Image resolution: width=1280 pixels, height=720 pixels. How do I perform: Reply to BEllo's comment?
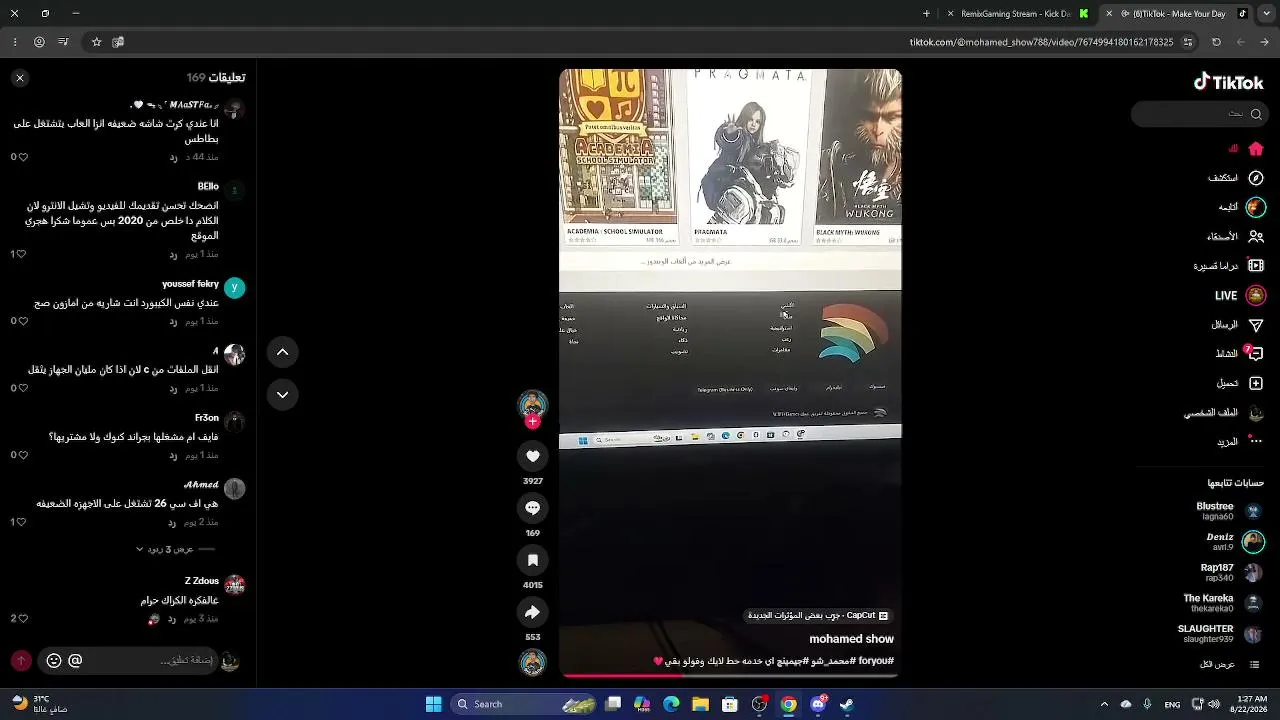(173, 254)
